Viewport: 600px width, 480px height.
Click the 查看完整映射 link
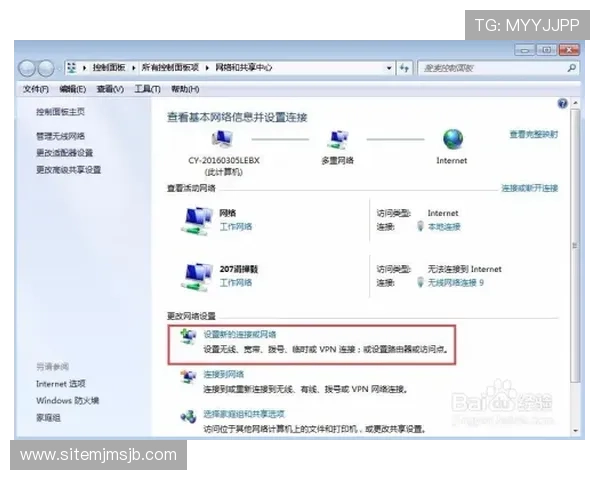coord(533,134)
